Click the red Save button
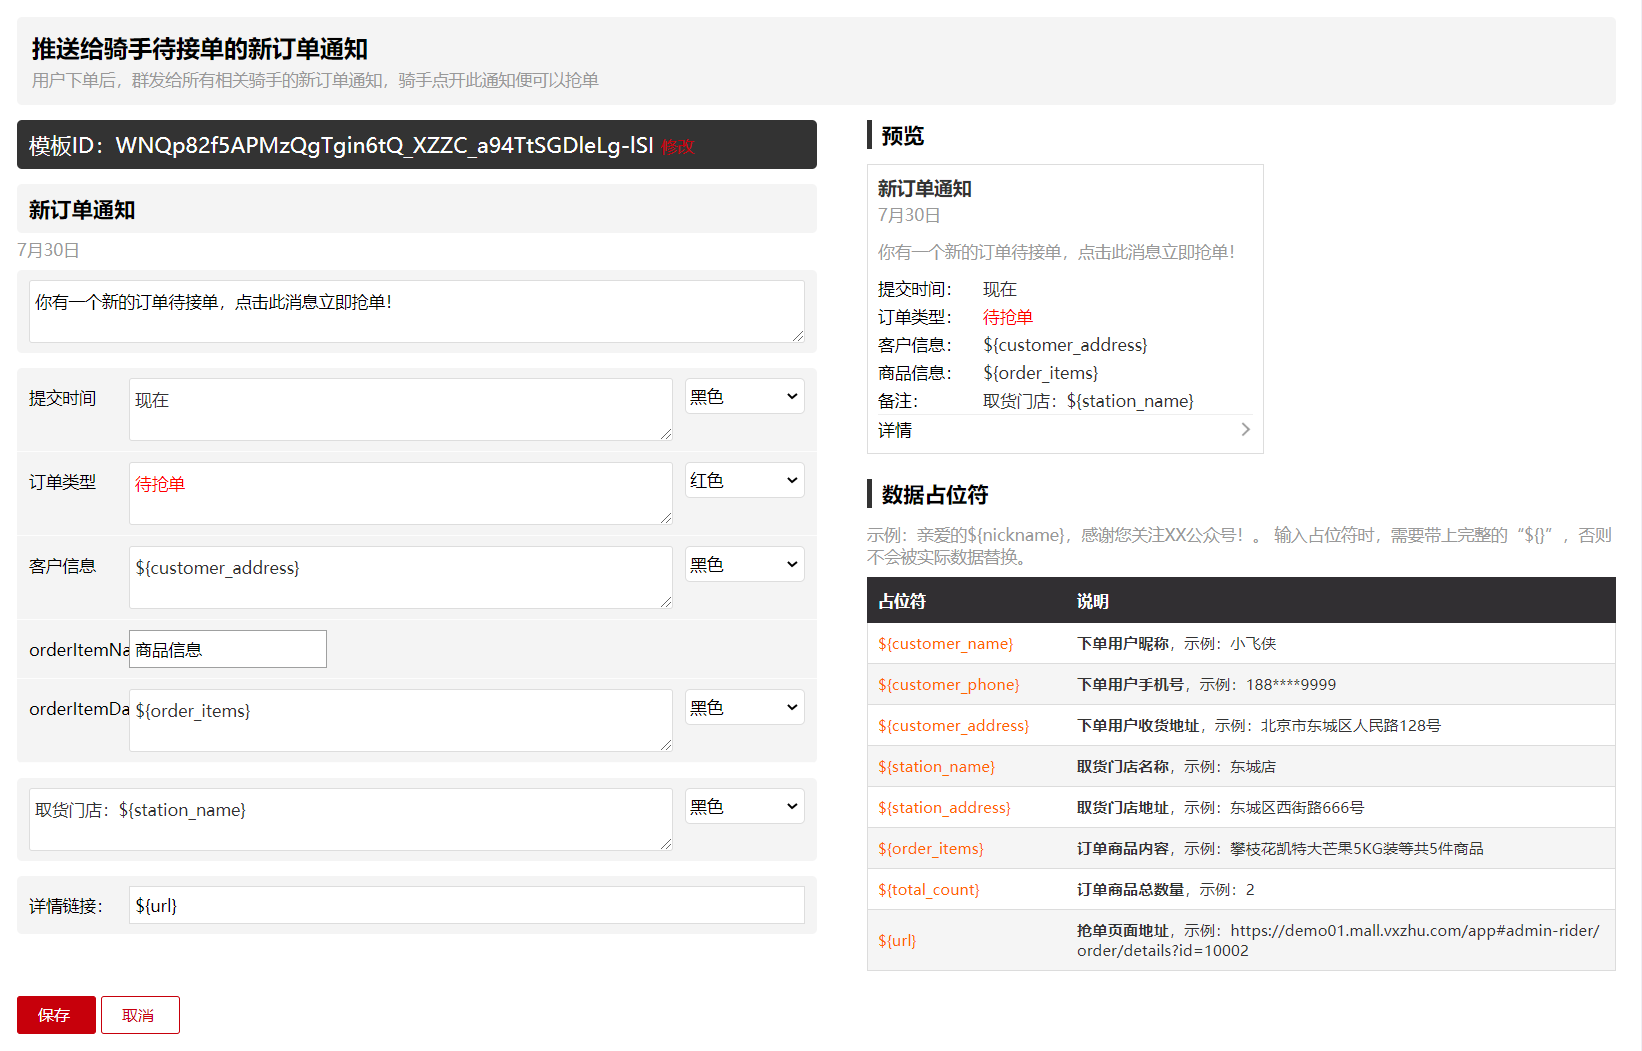Image resolution: width=1642 pixels, height=1051 pixels. tap(56, 1015)
